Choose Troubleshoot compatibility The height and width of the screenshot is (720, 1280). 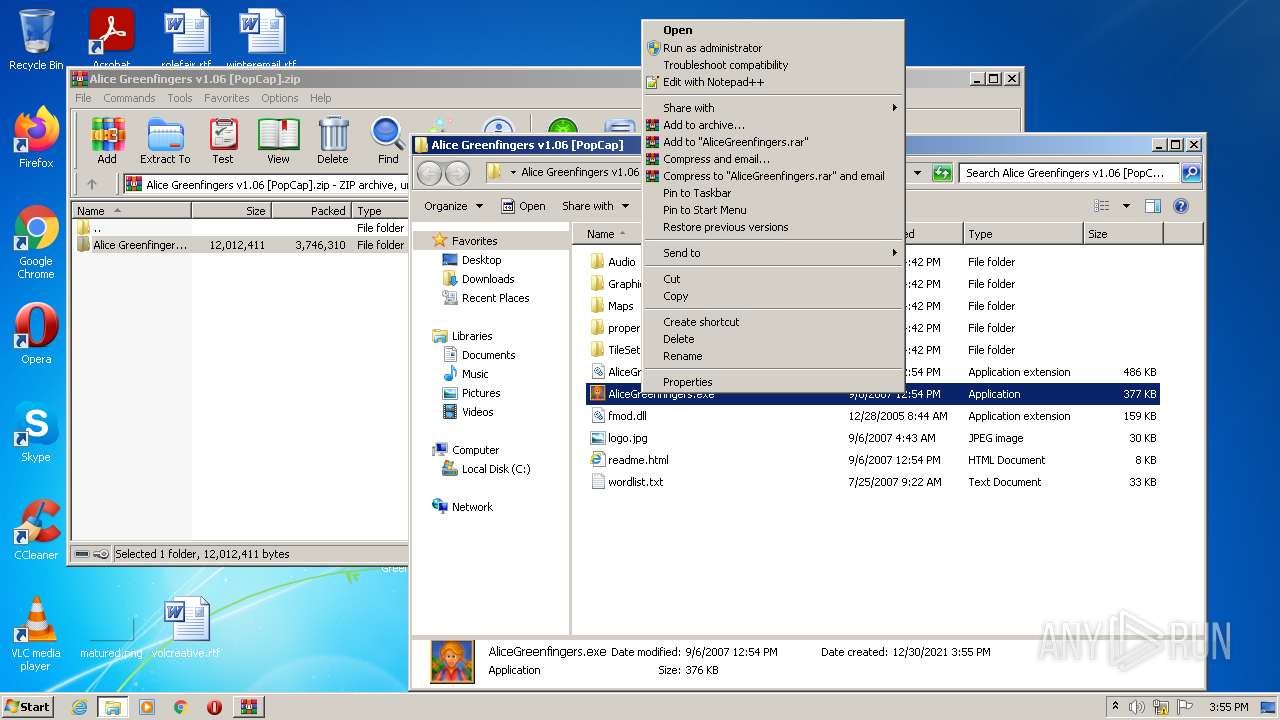725,65
